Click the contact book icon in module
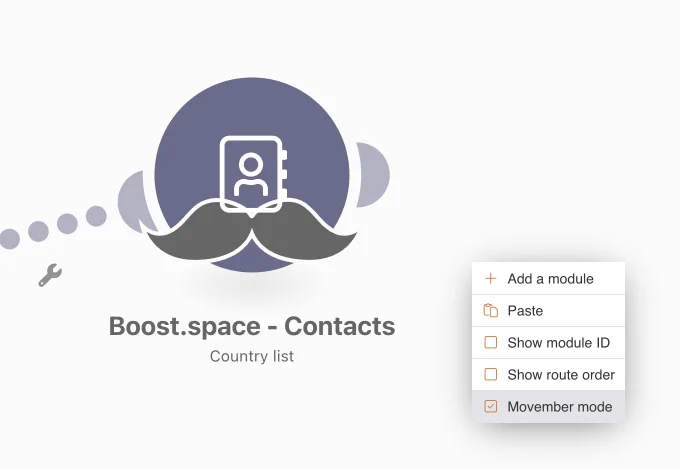The width and height of the screenshot is (680, 469). pos(253,174)
